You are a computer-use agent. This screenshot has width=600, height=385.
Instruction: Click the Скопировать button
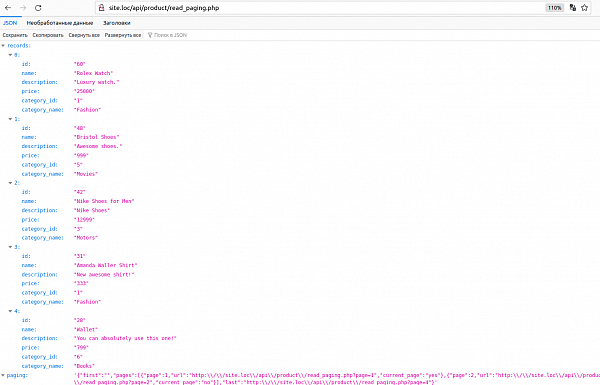pyautogui.click(x=48, y=35)
